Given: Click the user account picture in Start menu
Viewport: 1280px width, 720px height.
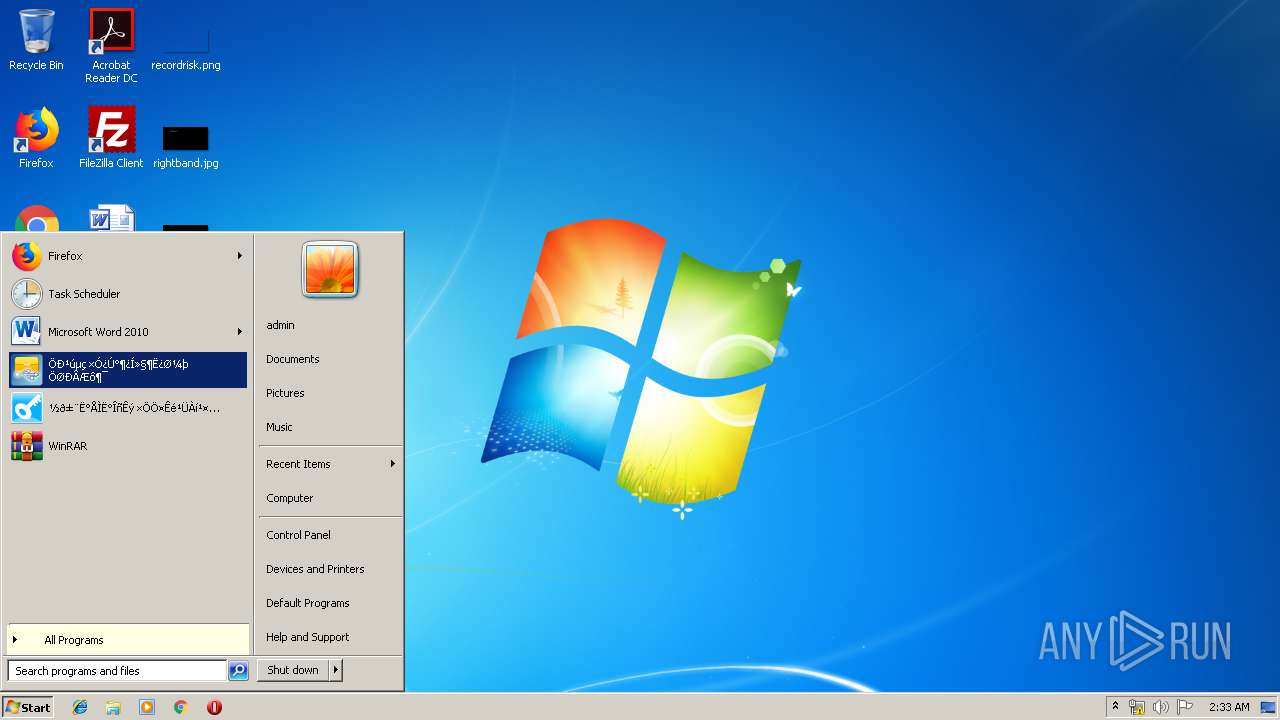Looking at the screenshot, I should click(x=330, y=270).
